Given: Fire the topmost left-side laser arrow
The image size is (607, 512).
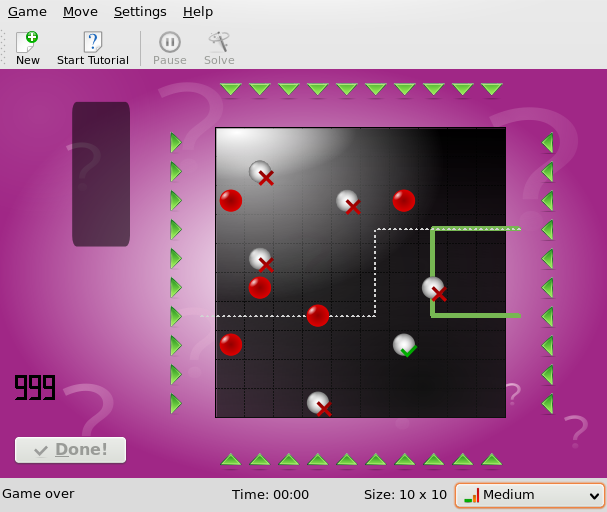Looking at the screenshot, I should coord(176,143).
